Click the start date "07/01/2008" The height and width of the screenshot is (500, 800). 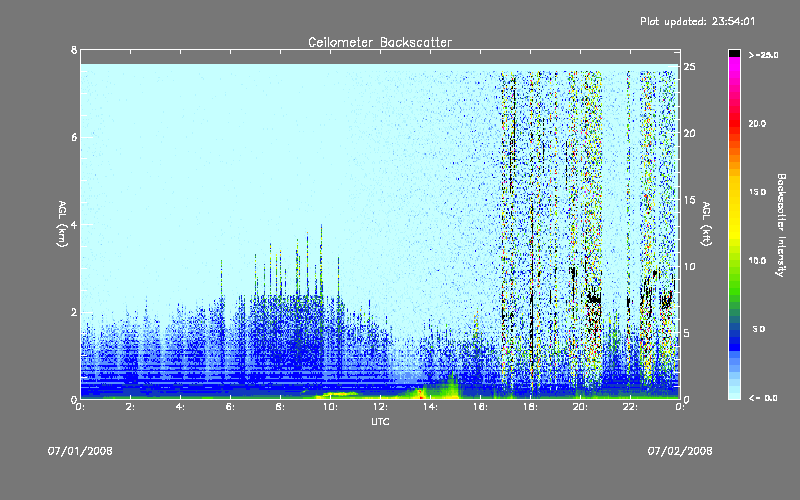click(80, 451)
